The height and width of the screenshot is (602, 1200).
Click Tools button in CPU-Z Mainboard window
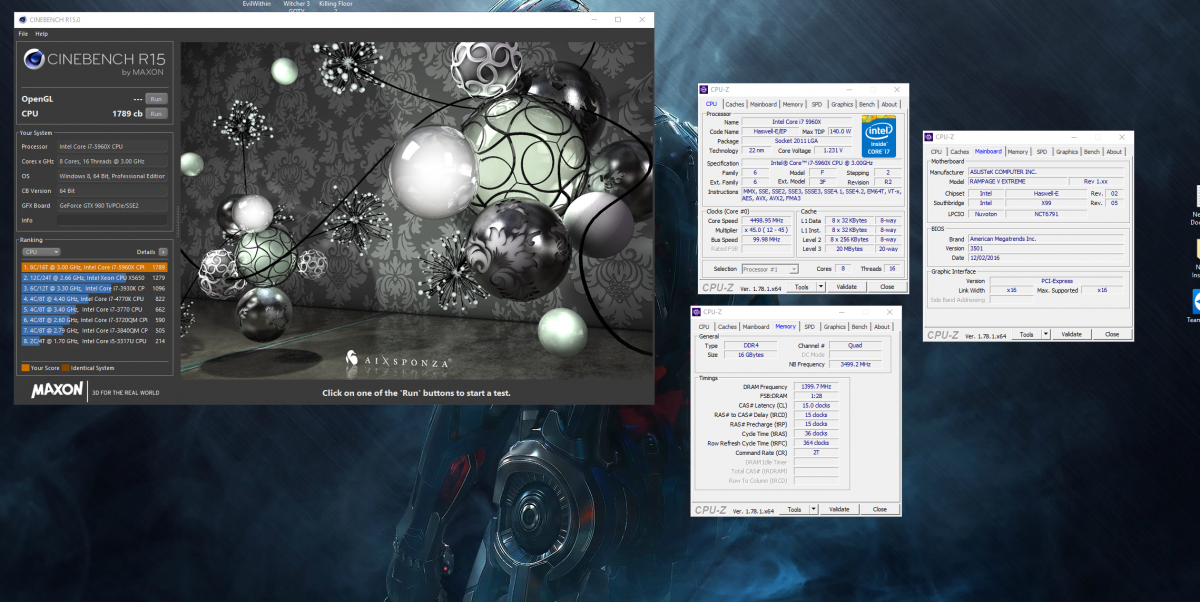point(1026,334)
